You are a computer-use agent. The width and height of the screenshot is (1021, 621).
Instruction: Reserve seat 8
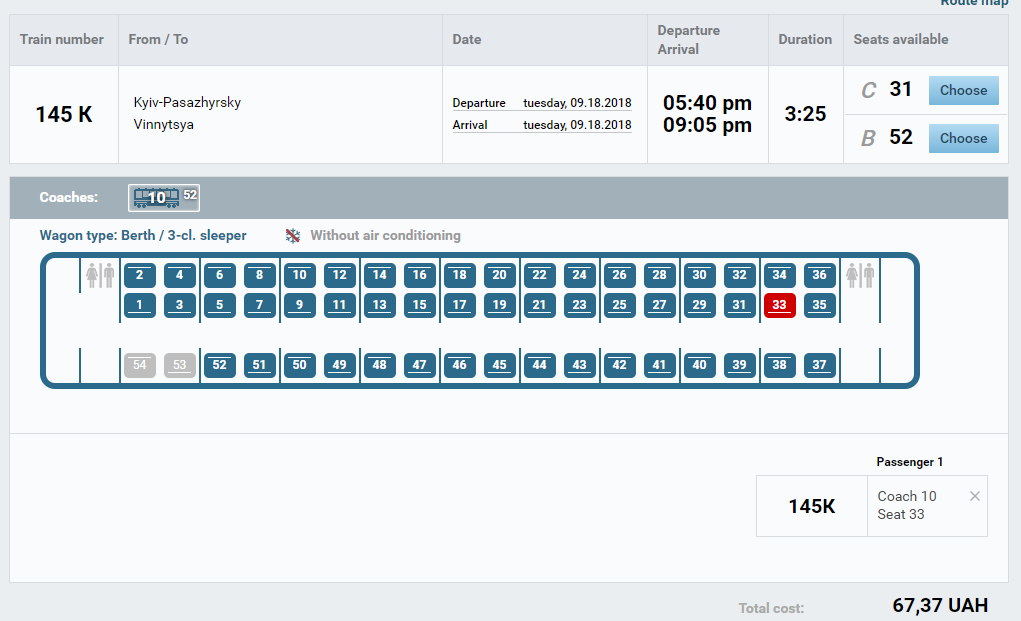260,275
